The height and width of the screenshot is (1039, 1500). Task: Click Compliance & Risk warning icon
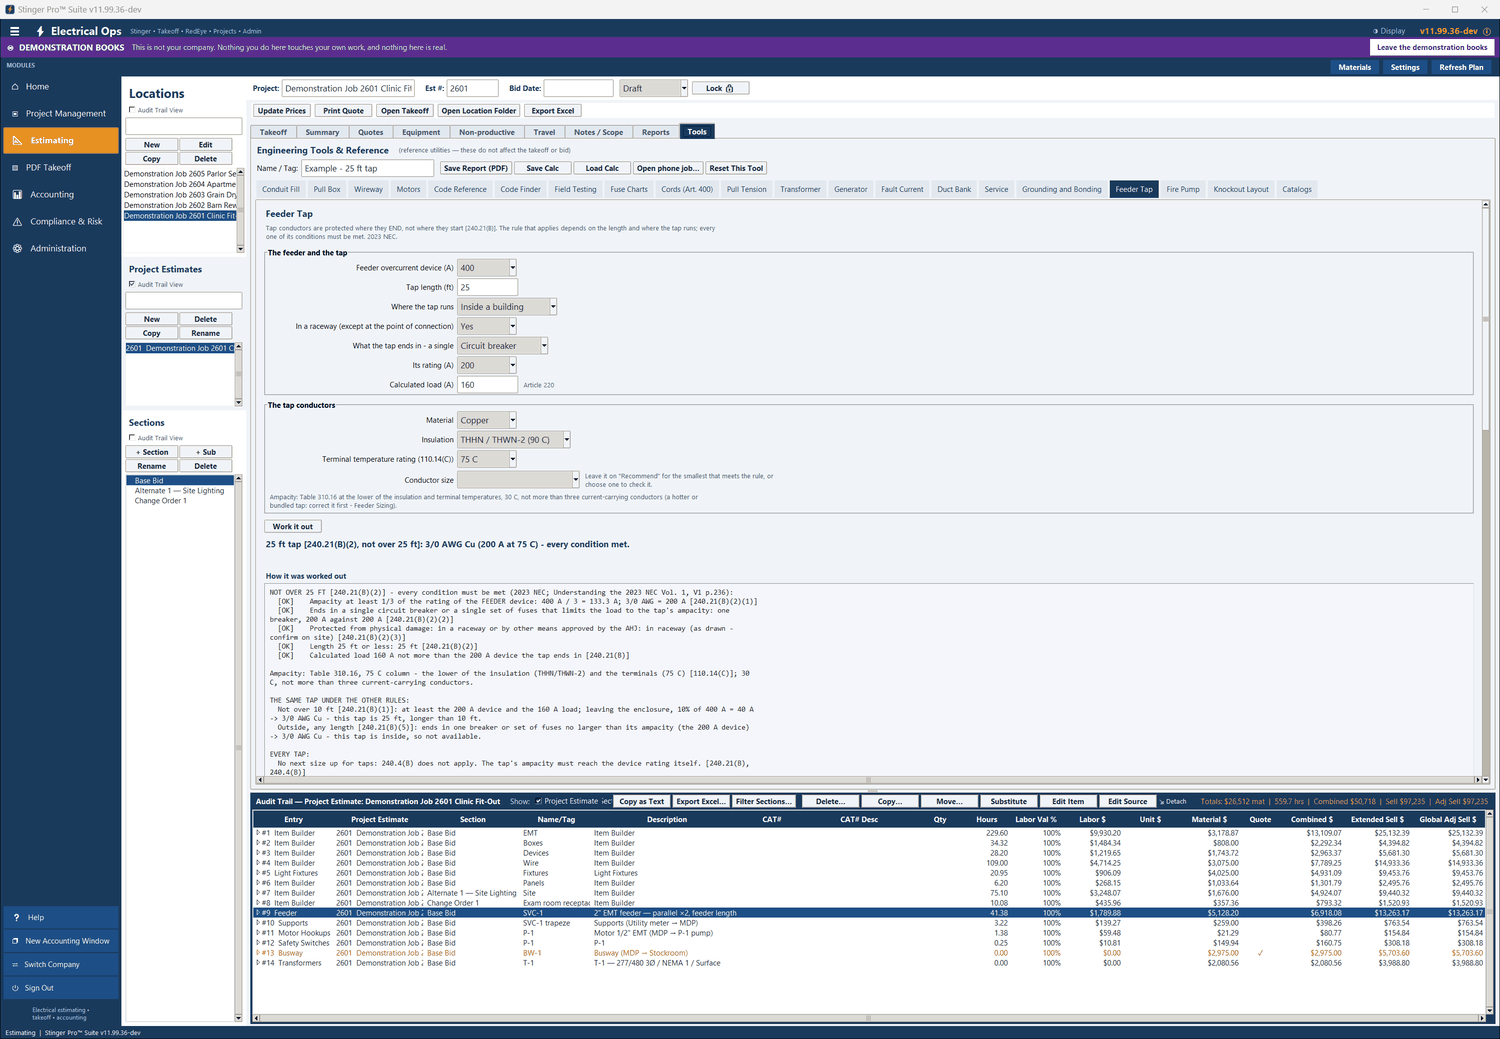[17, 222]
